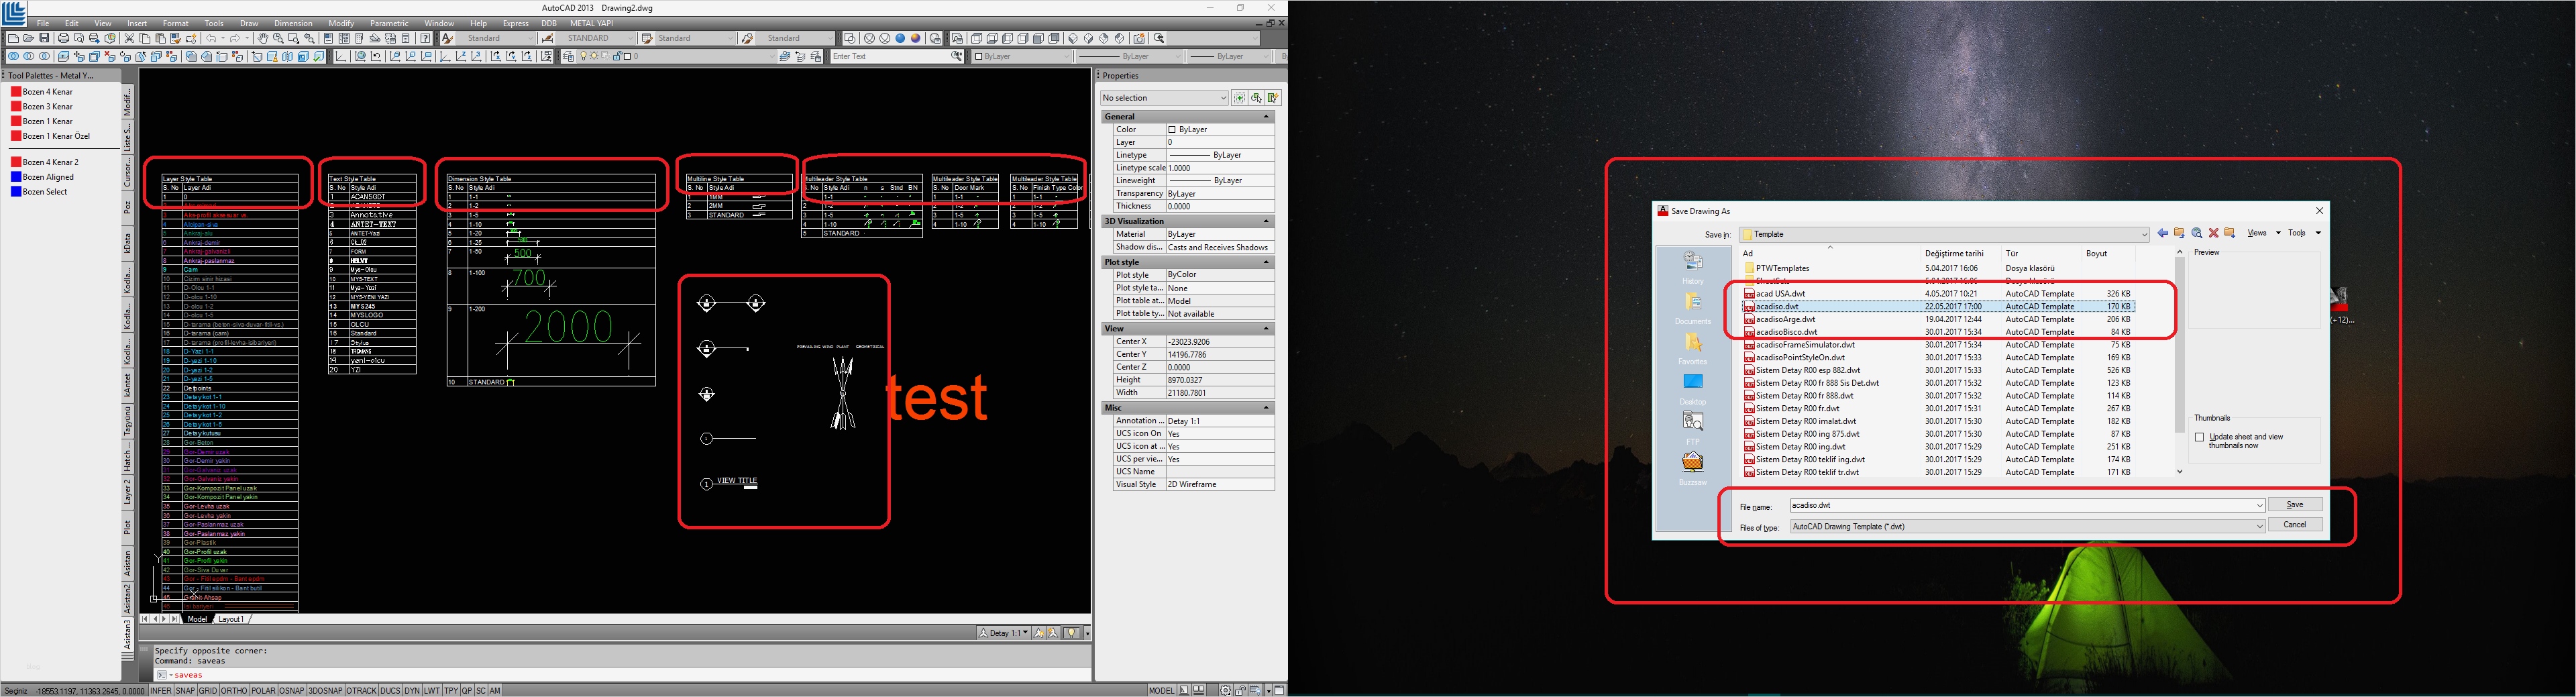Expand the Save in folder dropdown
The width and height of the screenshot is (2576, 697).
pyautogui.click(x=2146, y=233)
